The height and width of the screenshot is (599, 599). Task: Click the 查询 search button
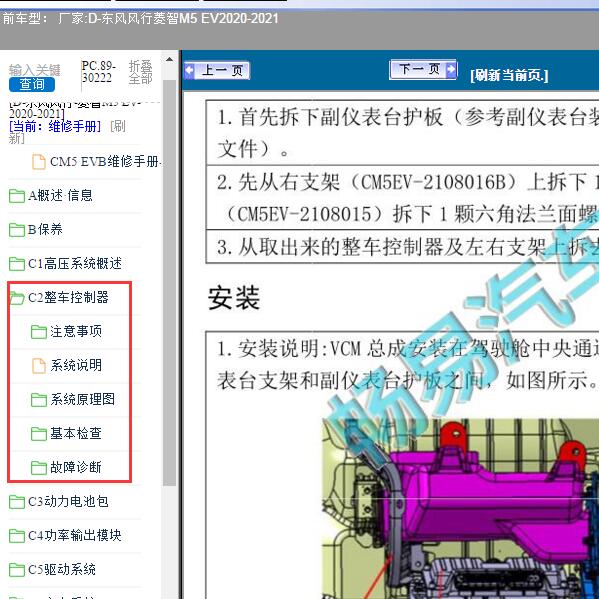(32, 84)
